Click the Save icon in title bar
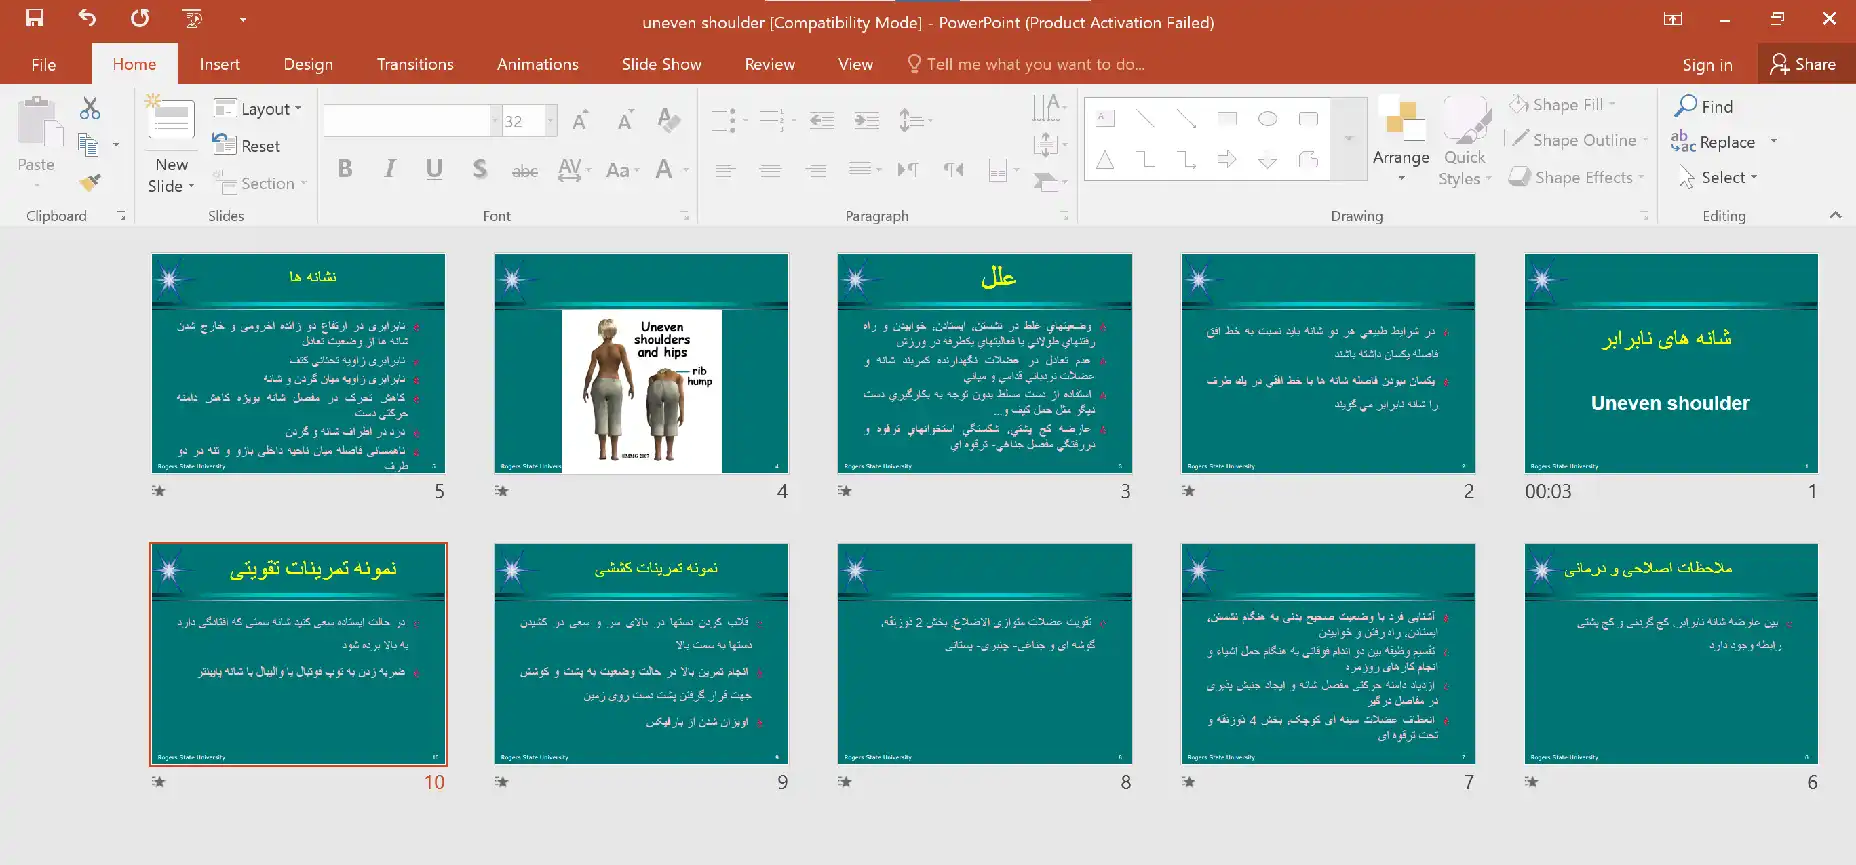 click(35, 18)
